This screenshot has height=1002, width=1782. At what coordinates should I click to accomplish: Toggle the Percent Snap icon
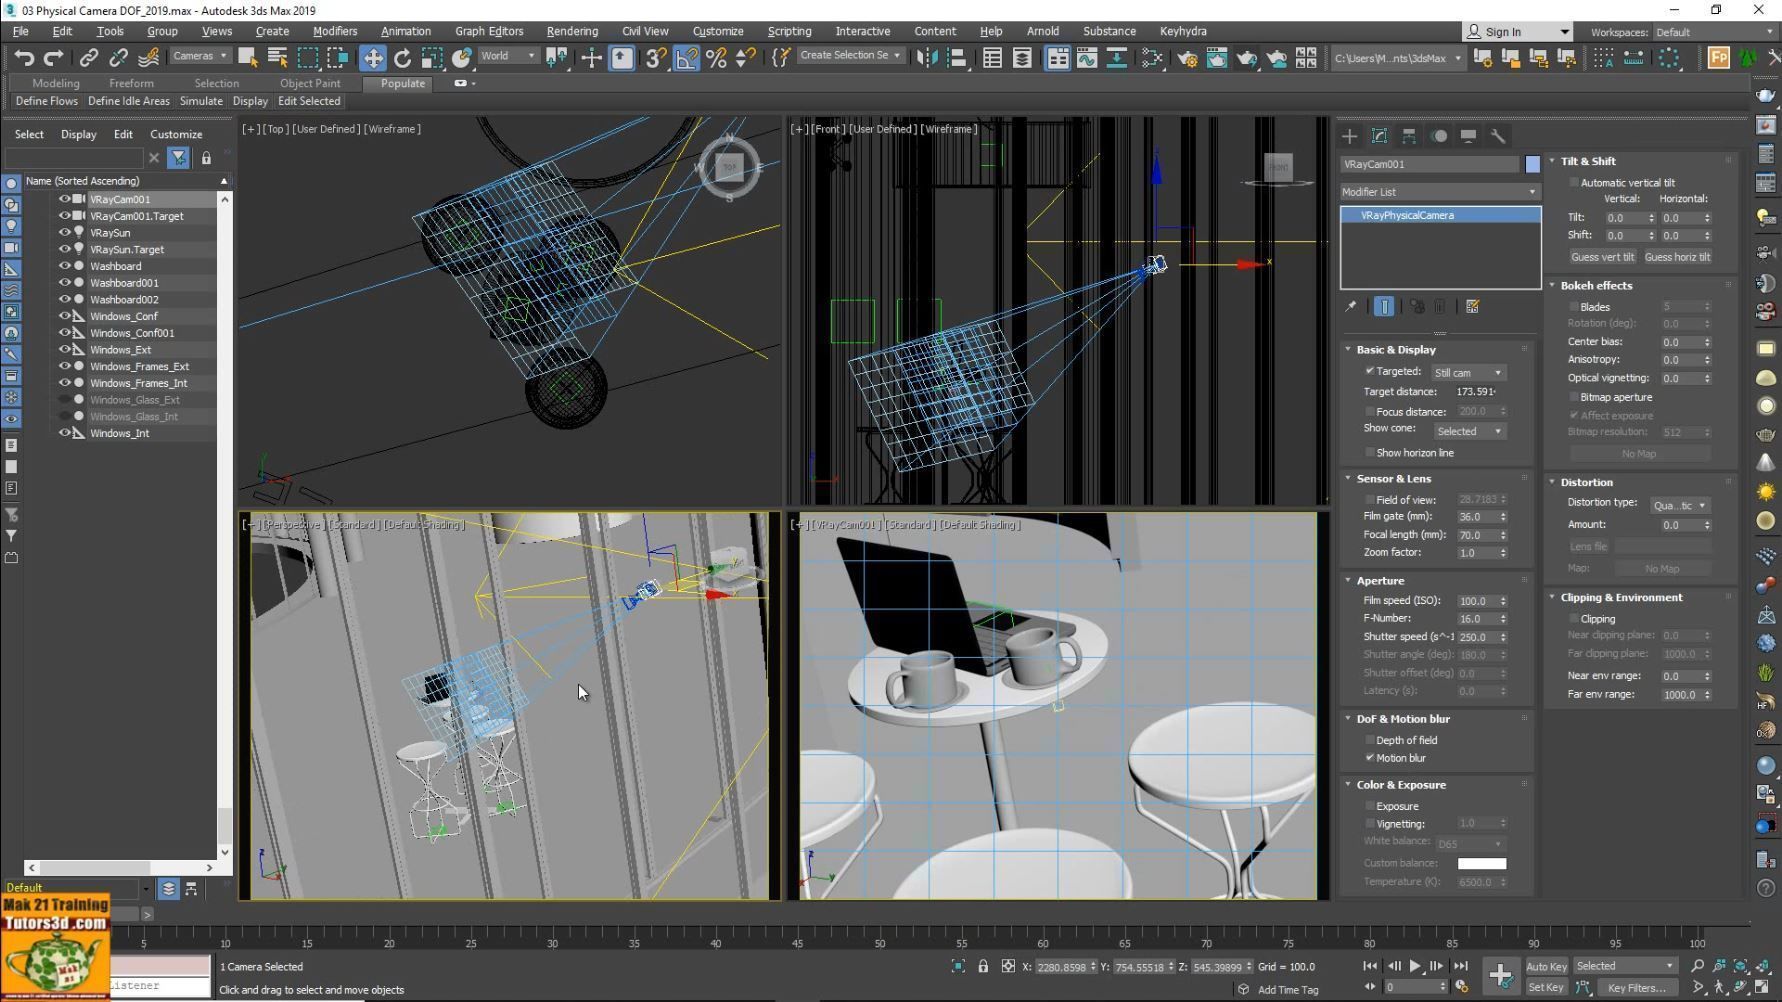click(x=716, y=57)
